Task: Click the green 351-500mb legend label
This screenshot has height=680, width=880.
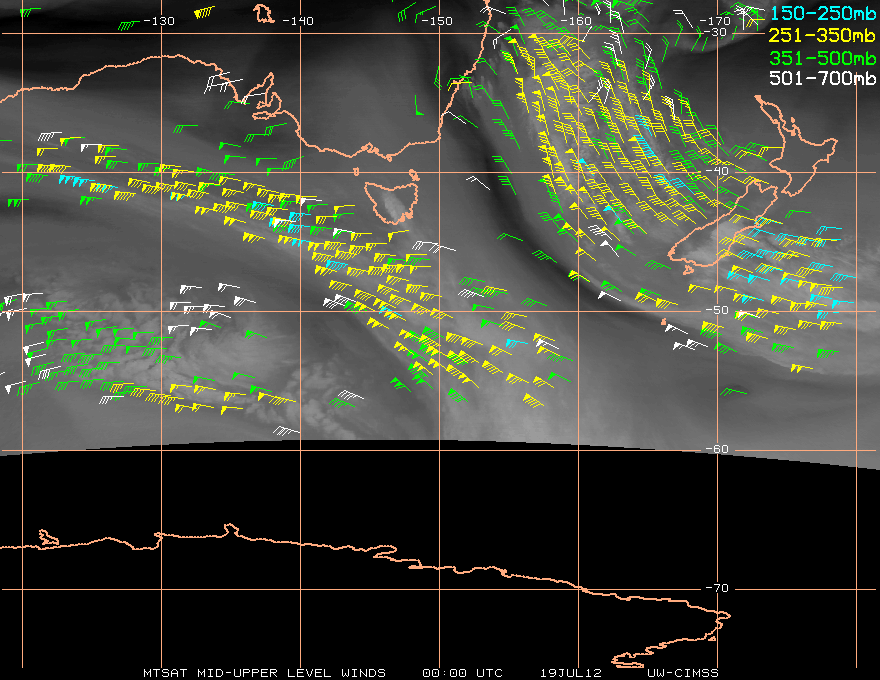Action: pos(823,57)
